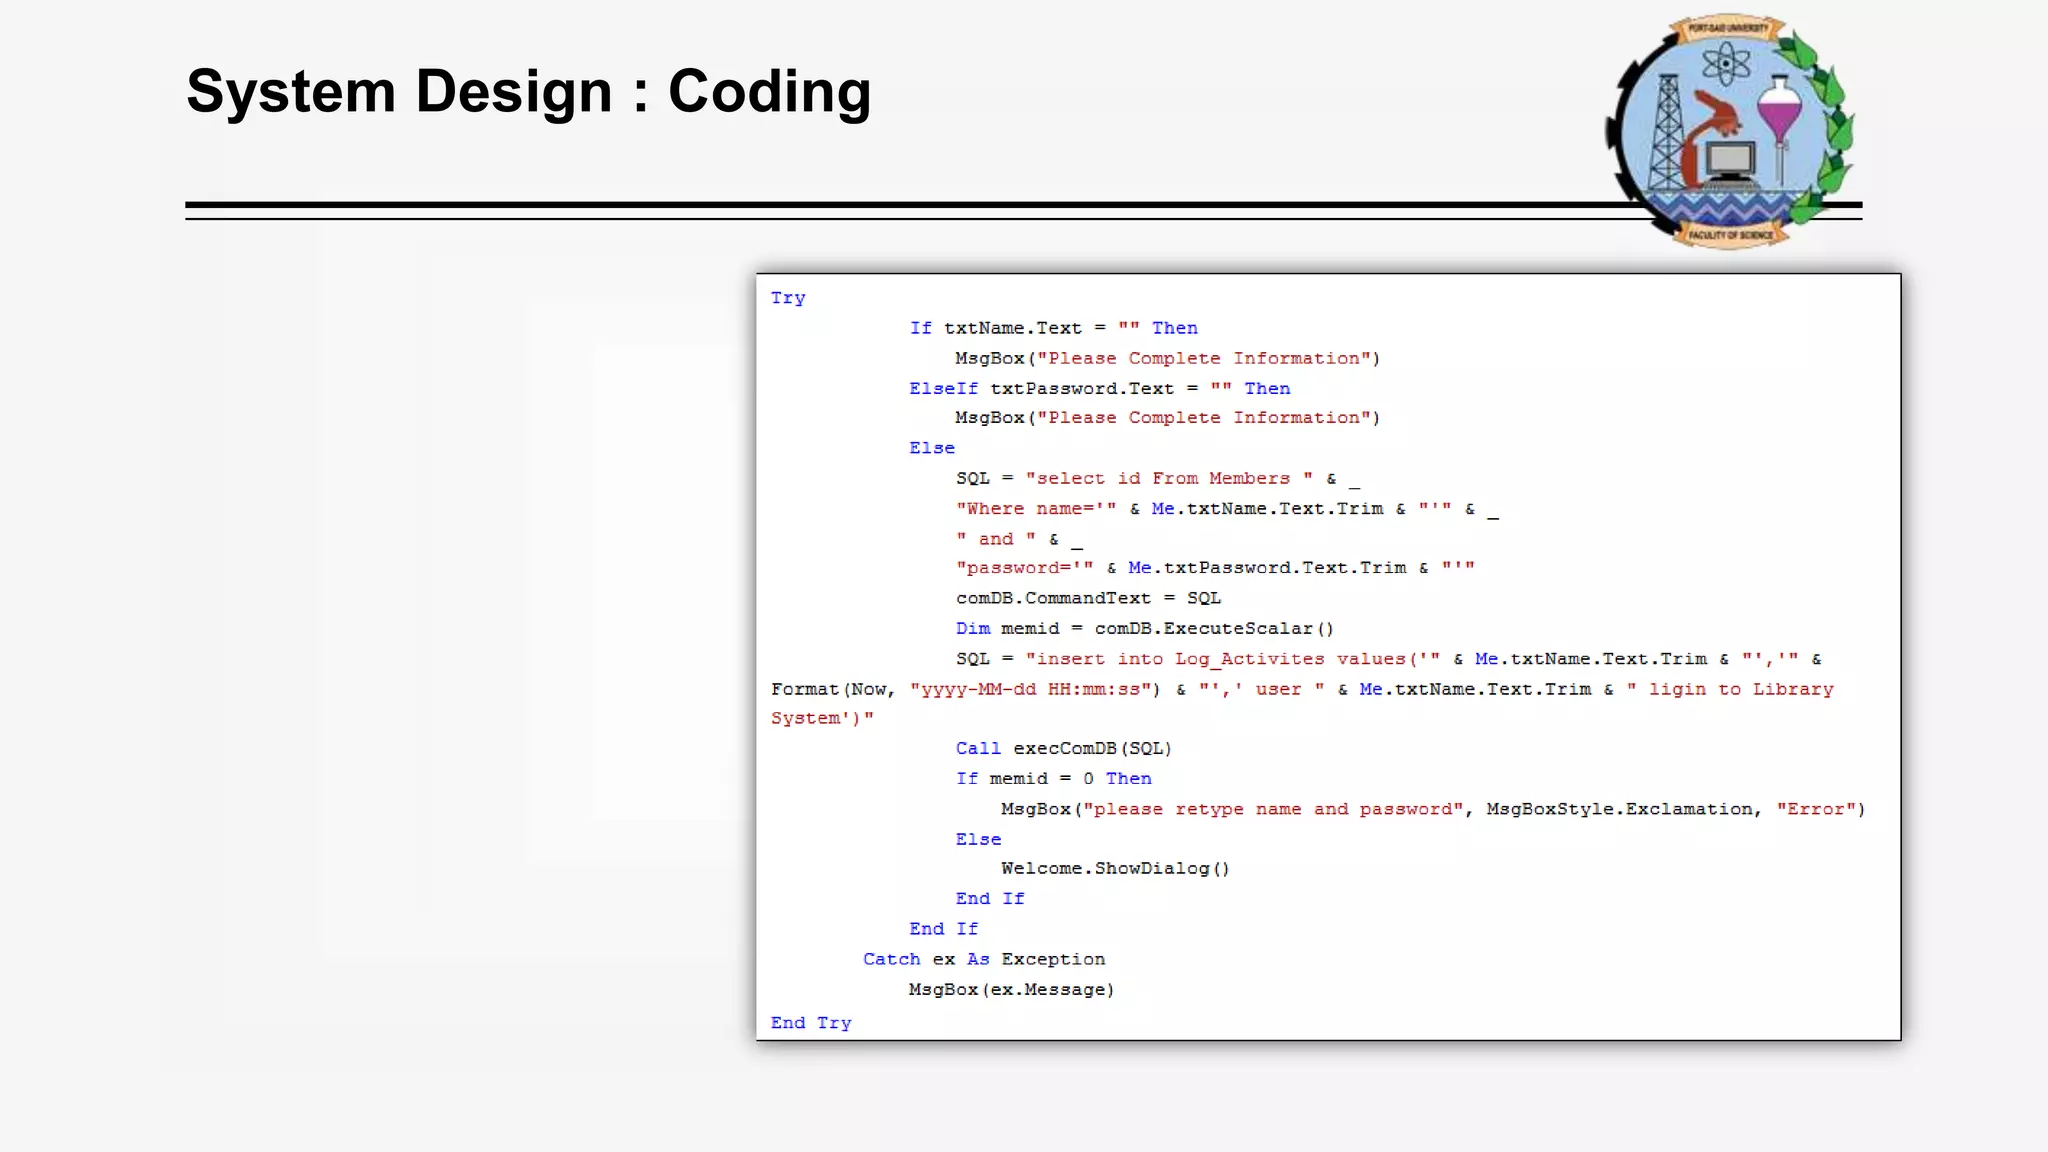Click the line "Dim memid = comDB.ExecuteScalar()"
This screenshot has width=2048, height=1152.
(1144, 628)
